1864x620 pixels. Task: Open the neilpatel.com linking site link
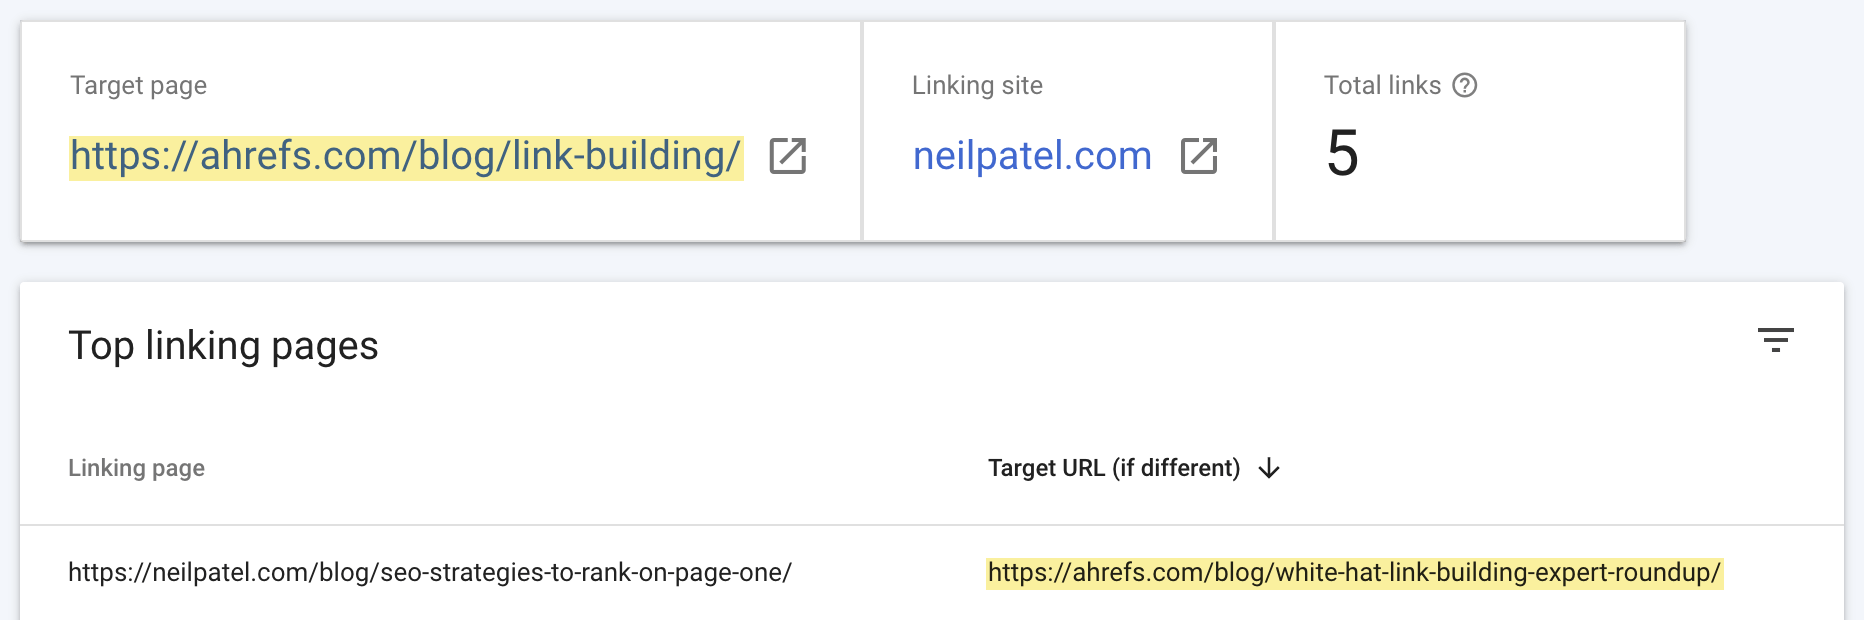pos(1032,155)
